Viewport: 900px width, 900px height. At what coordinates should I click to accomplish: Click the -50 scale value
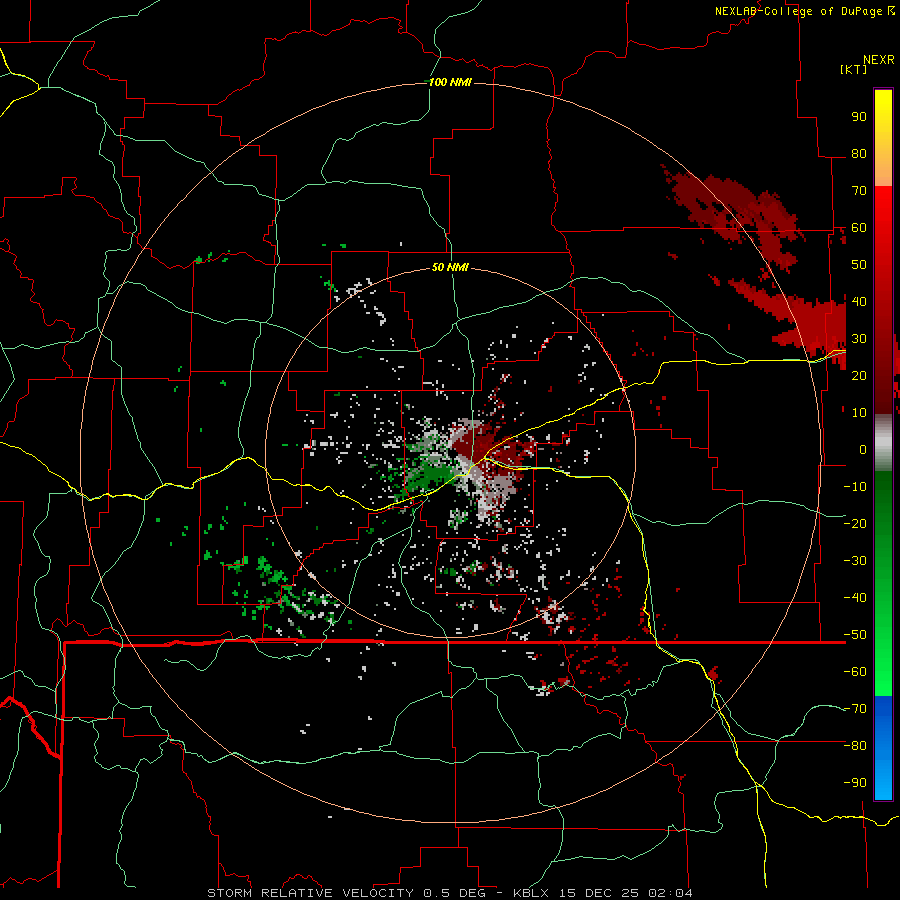point(855,635)
